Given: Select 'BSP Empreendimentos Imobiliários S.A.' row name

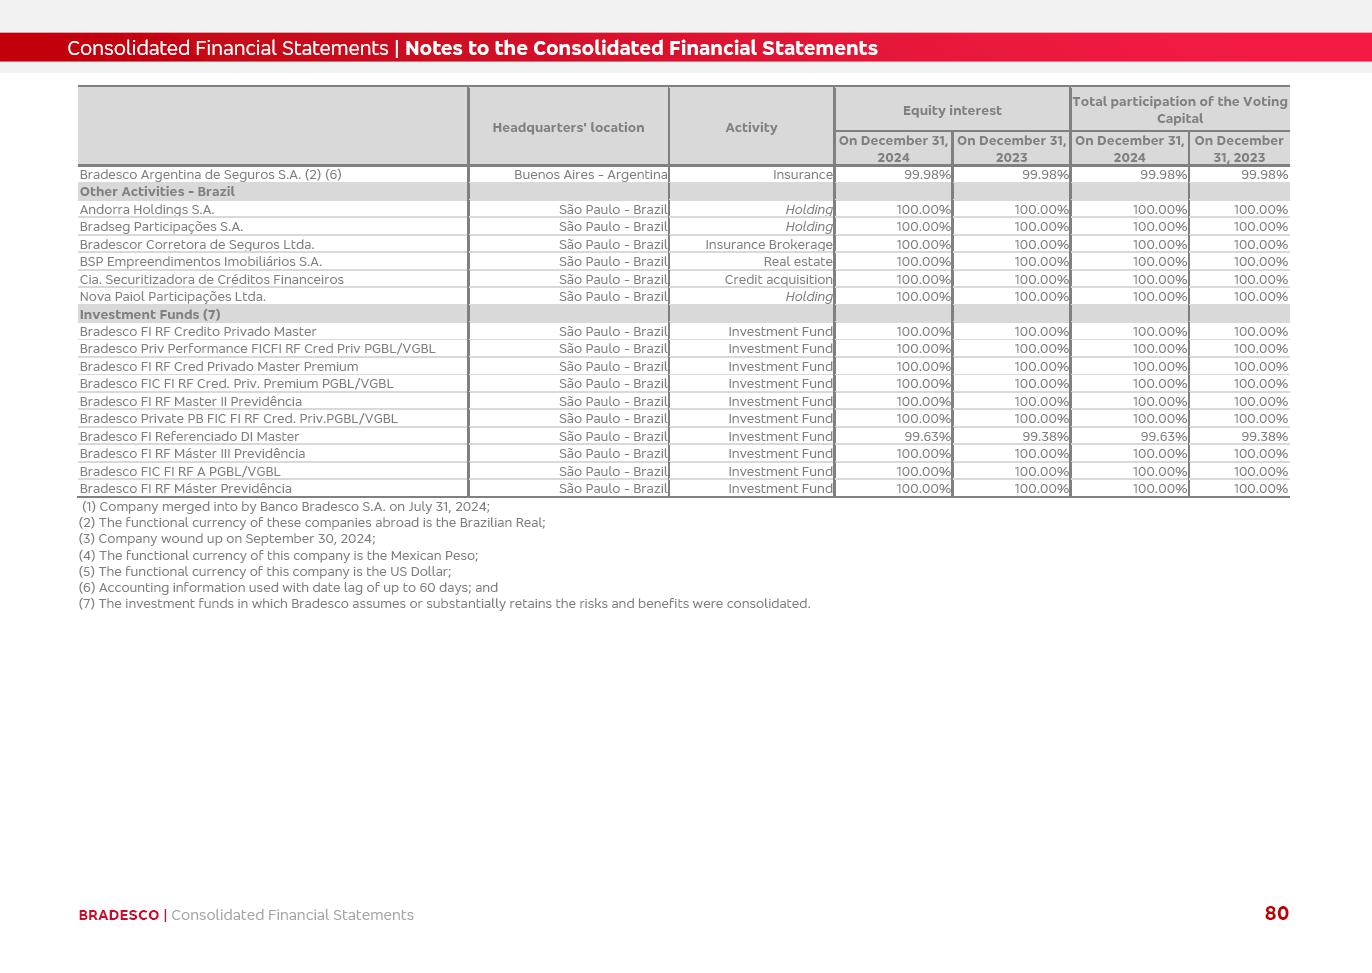Looking at the screenshot, I should [x=200, y=262].
